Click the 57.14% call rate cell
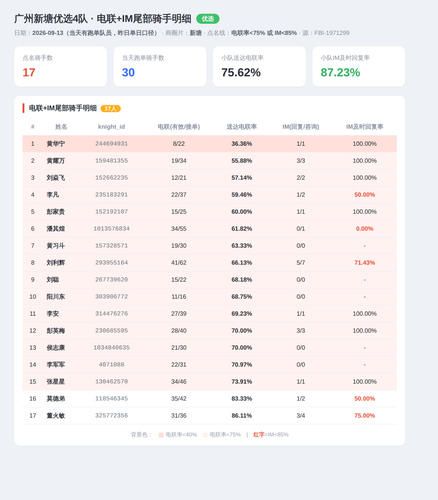 (242, 178)
